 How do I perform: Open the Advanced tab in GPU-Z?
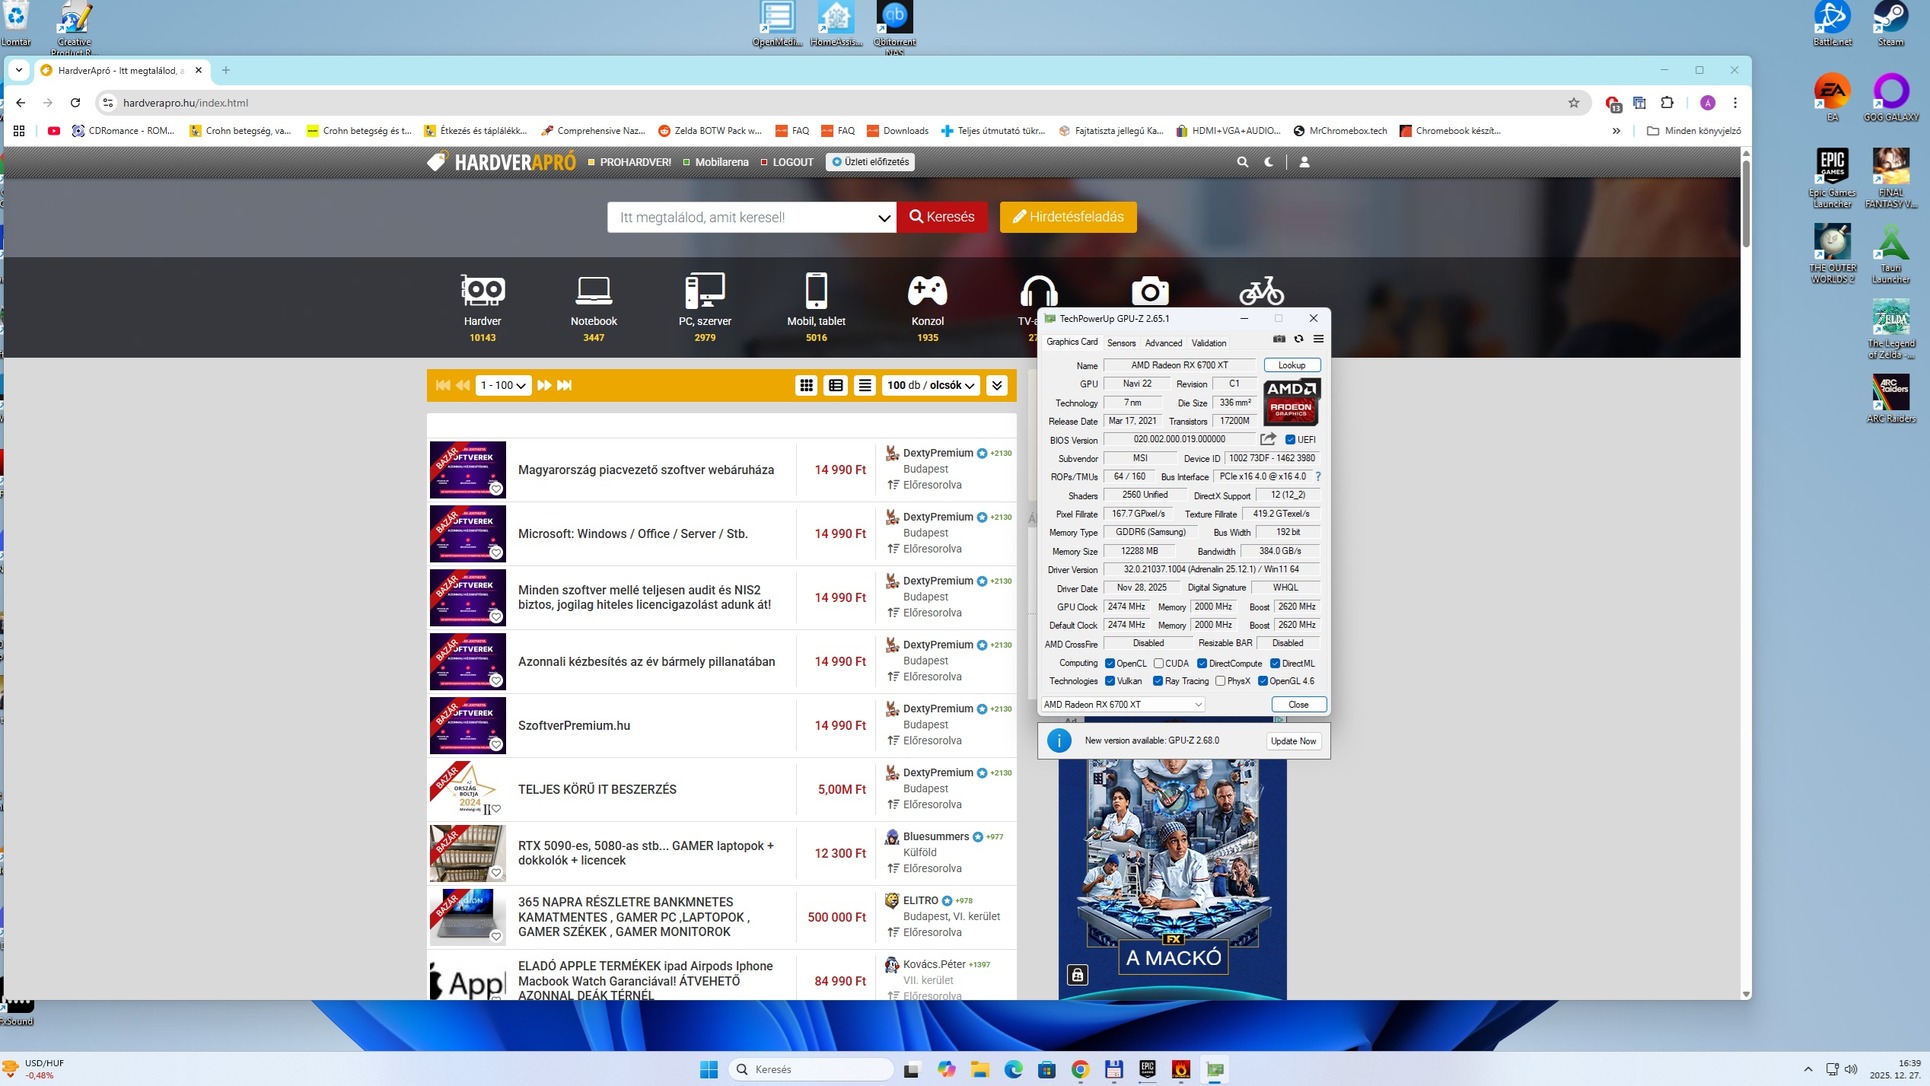pyautogui.click(x=1163, y=343)
